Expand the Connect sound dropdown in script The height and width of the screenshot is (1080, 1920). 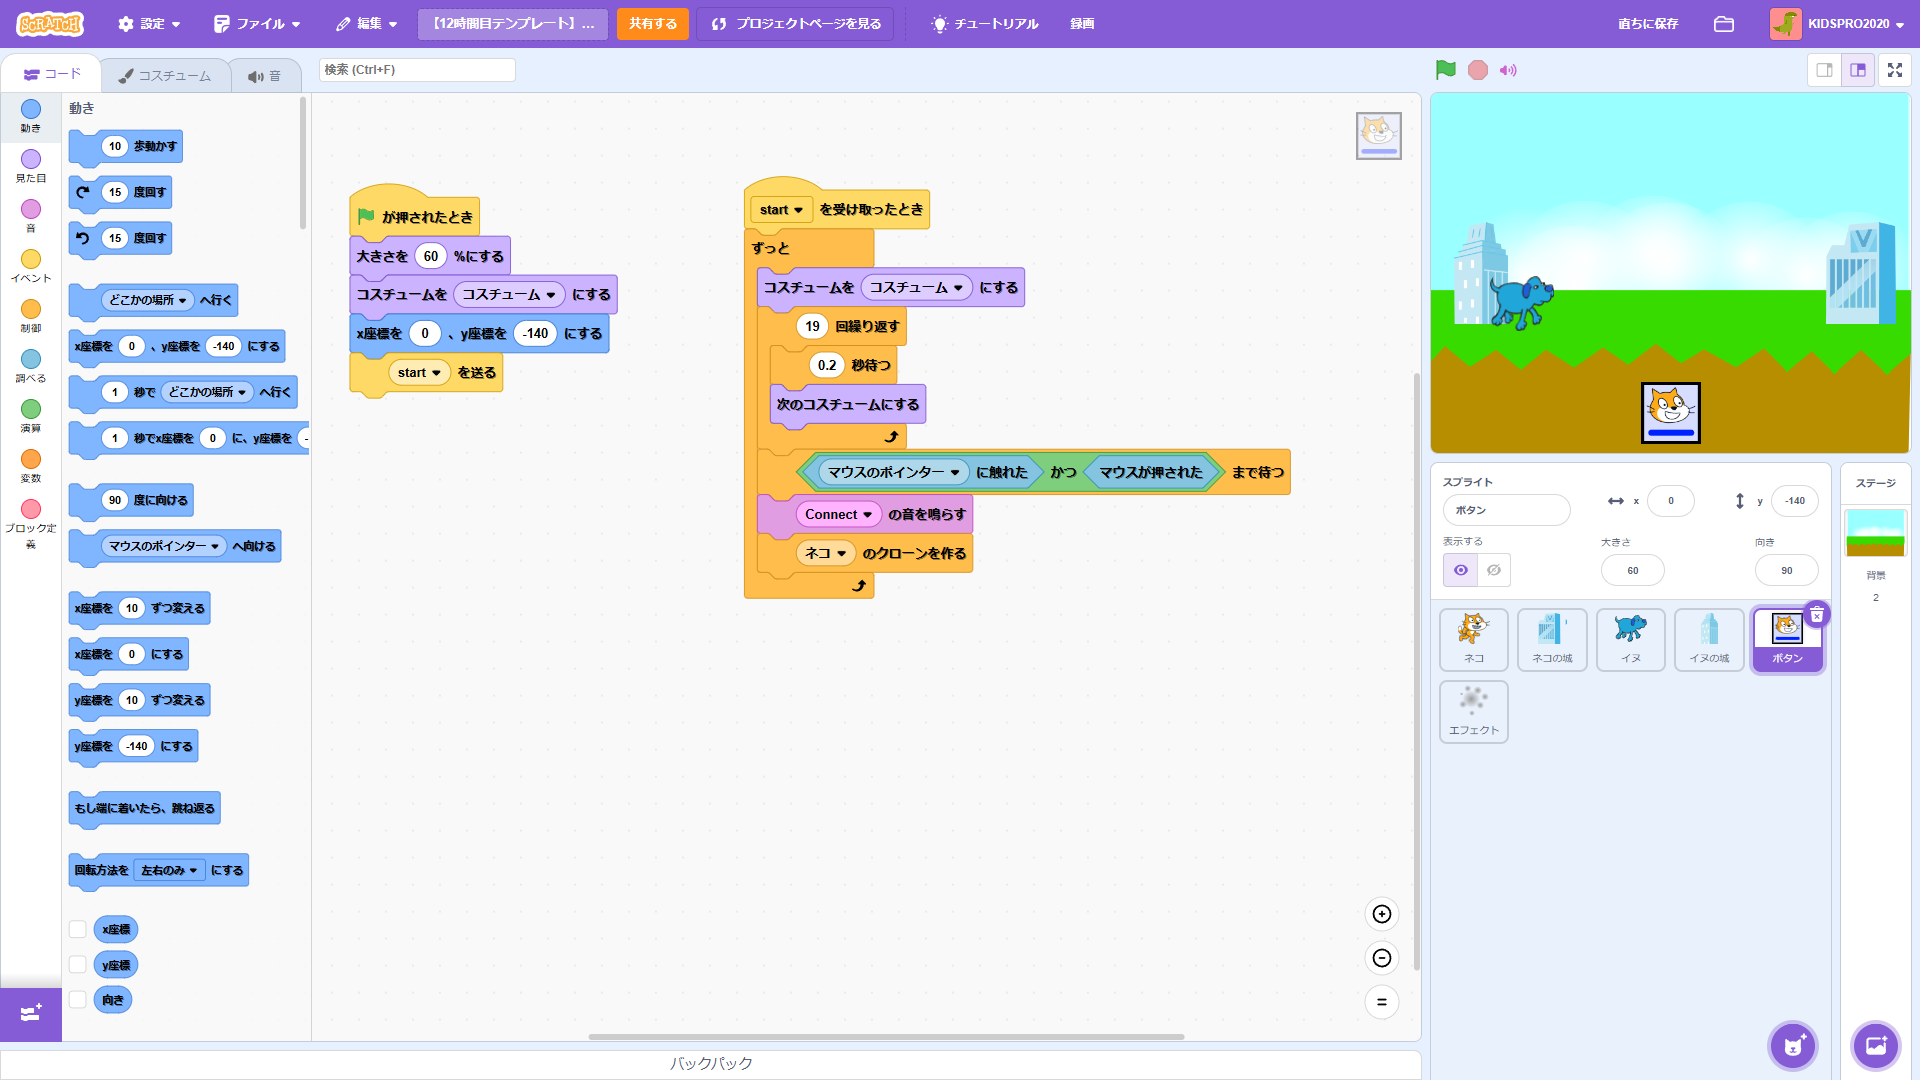point(867,515)
